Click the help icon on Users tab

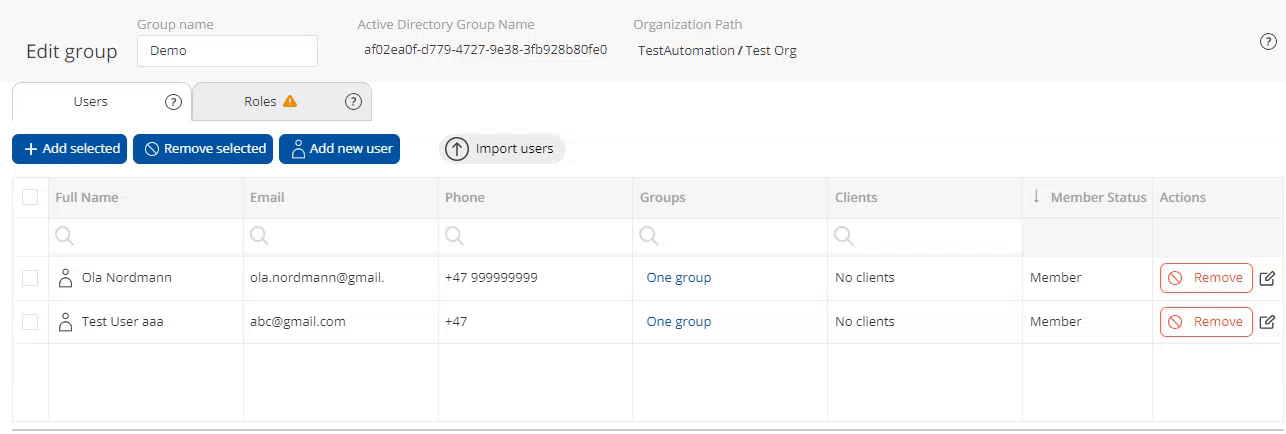[x=173, y=102]
